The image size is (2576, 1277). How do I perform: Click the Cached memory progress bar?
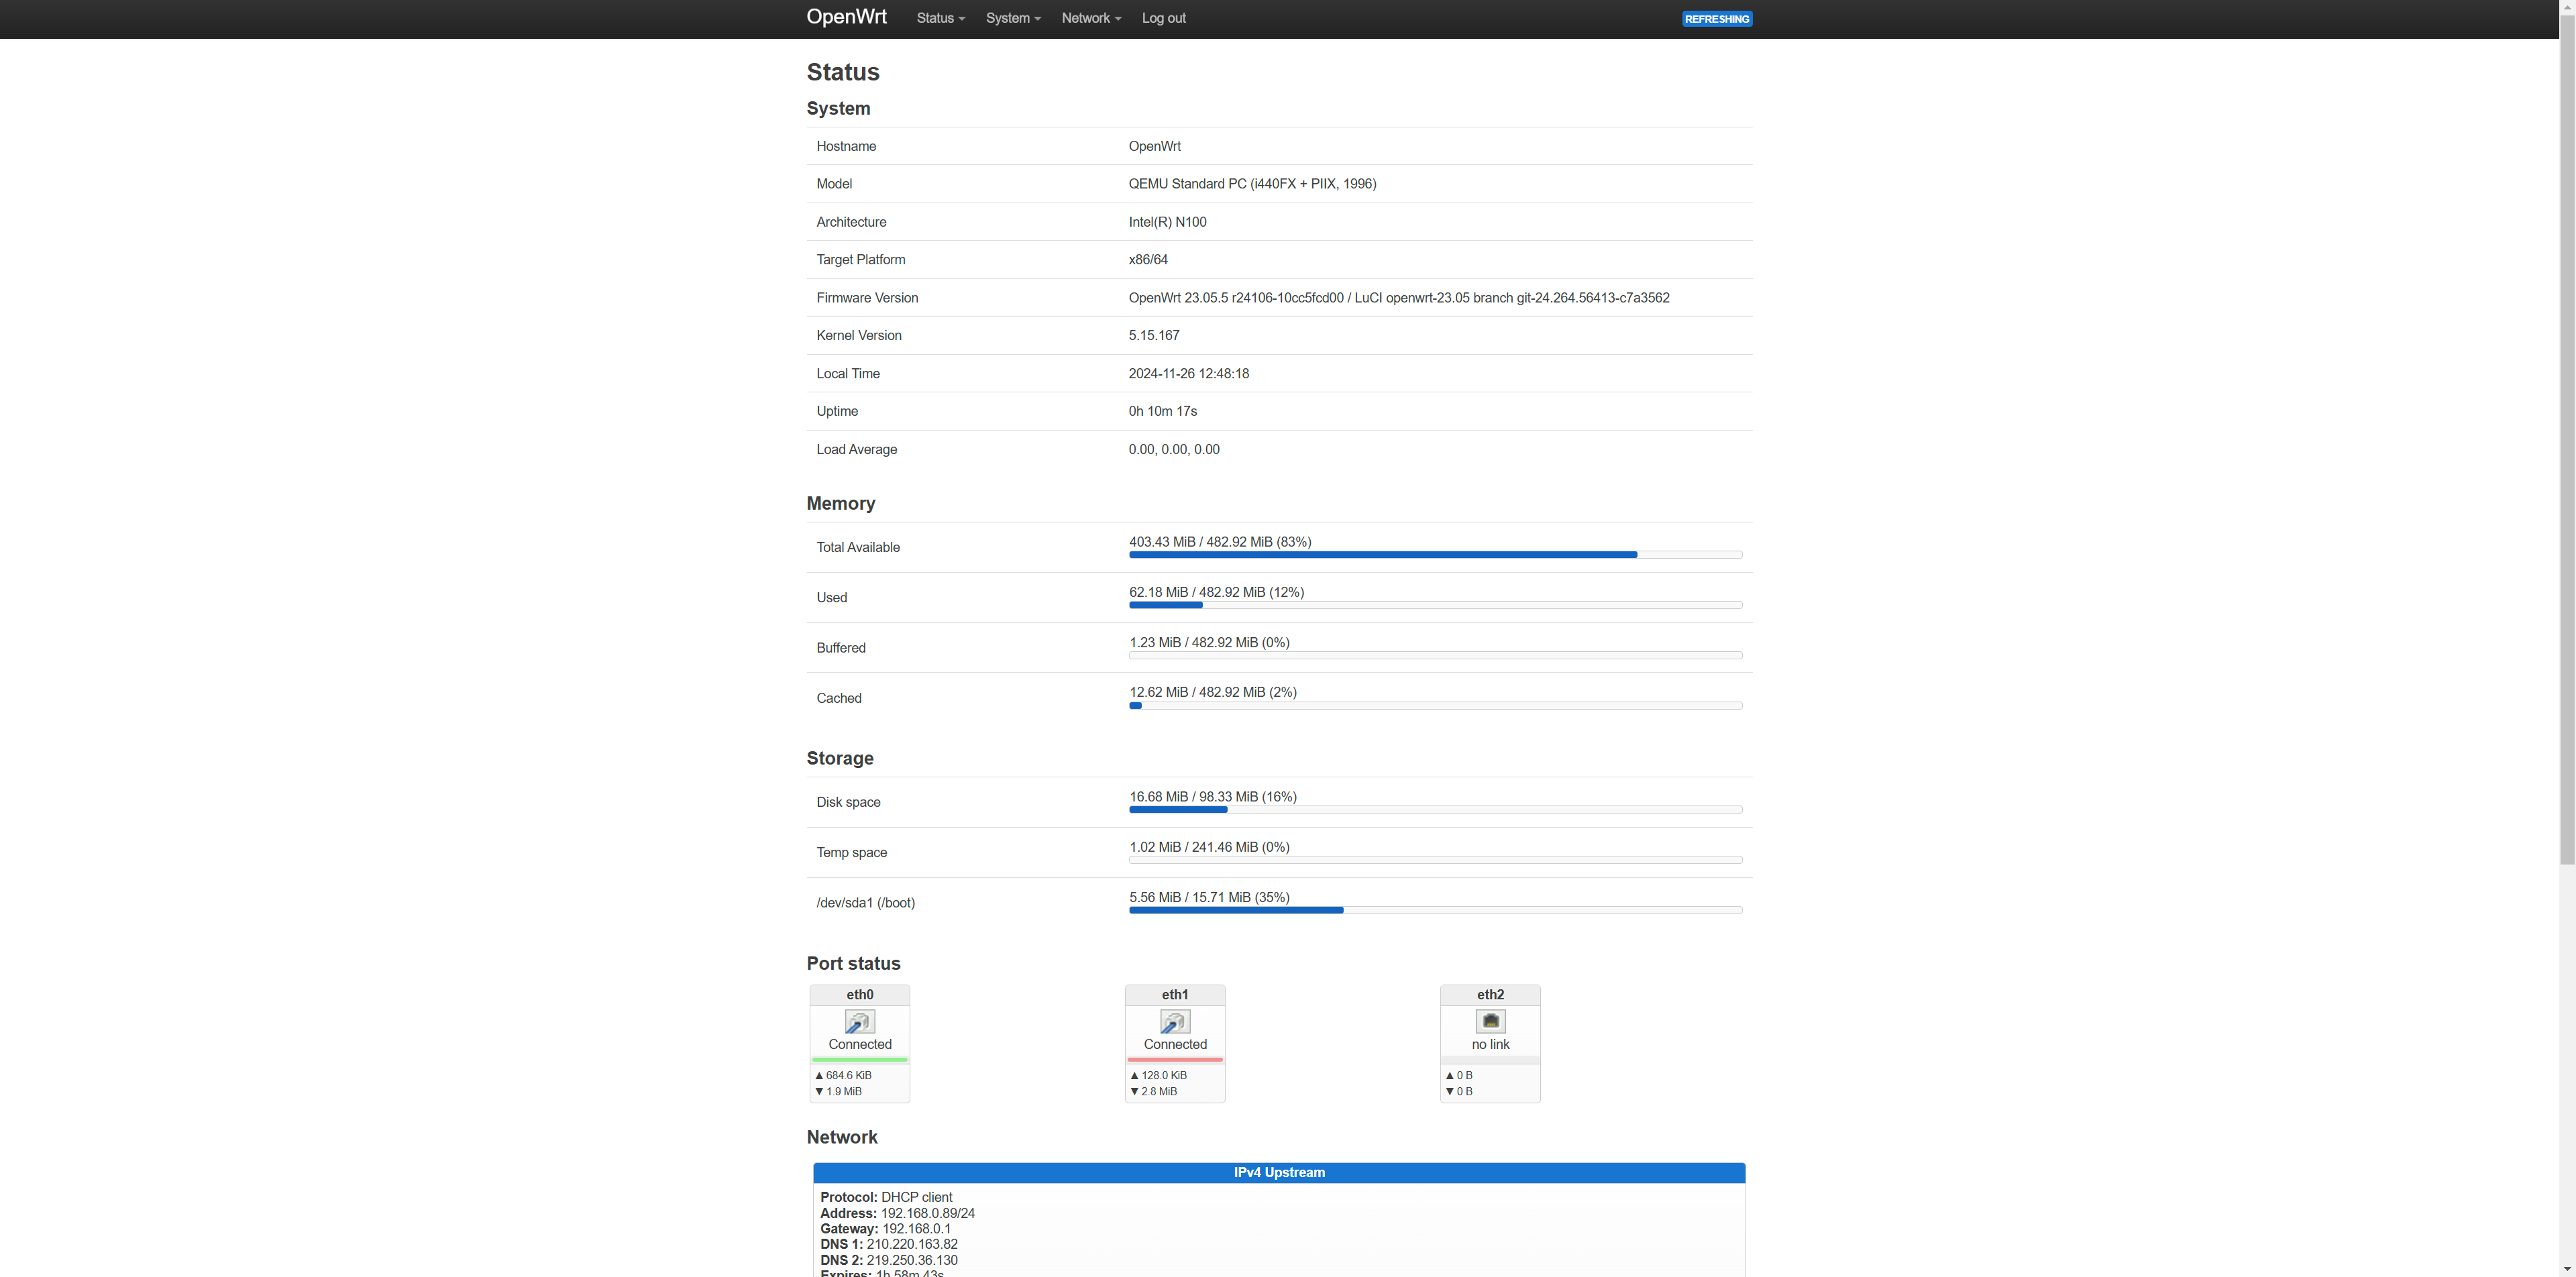pyautogui.click(x=1435, y=705)
